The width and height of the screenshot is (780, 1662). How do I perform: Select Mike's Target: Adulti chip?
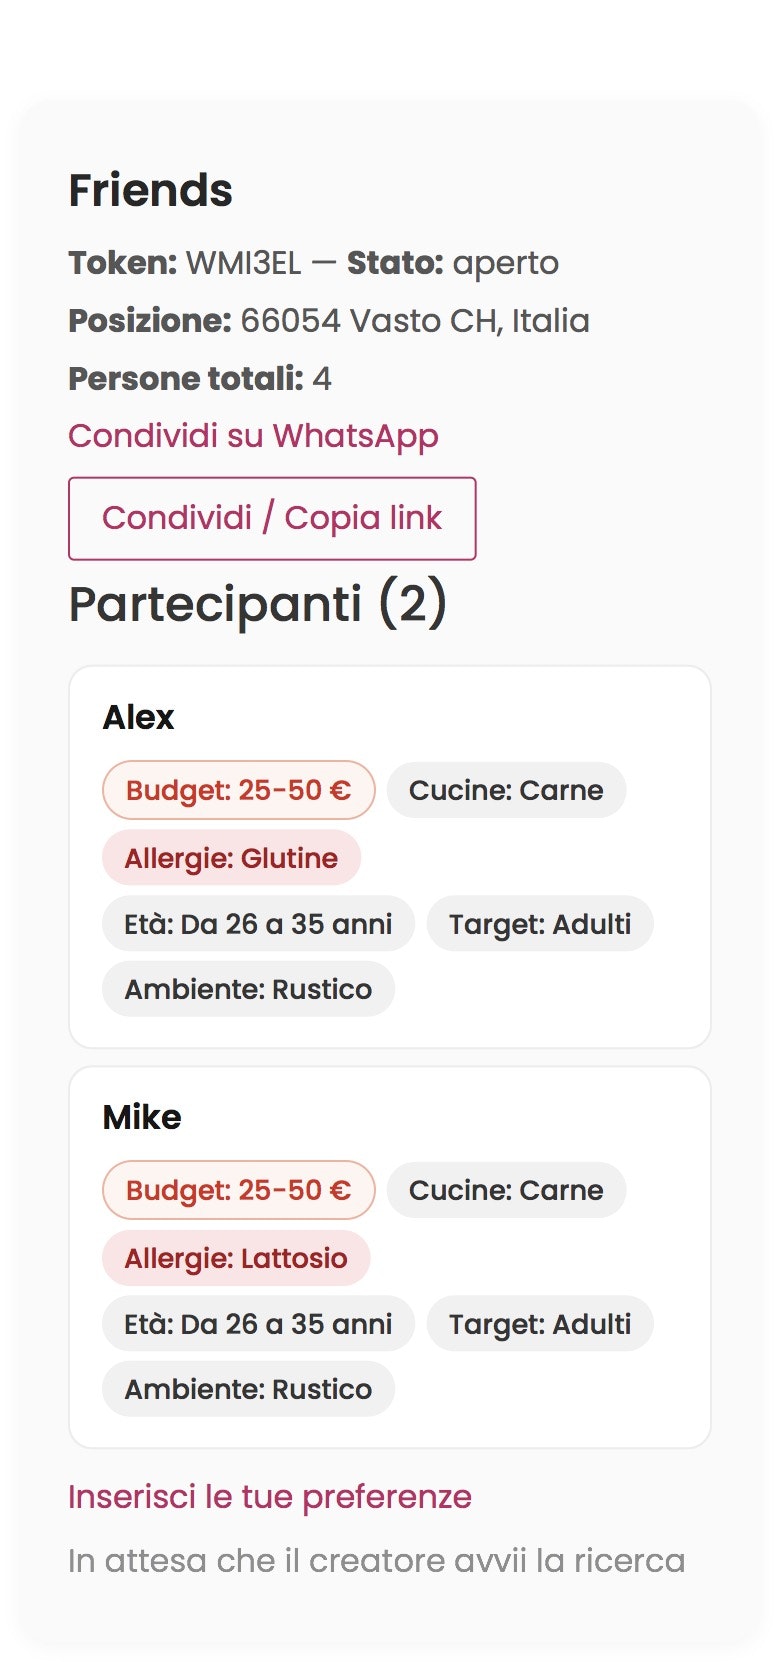pyautogui.click(x=539, y=1323)
